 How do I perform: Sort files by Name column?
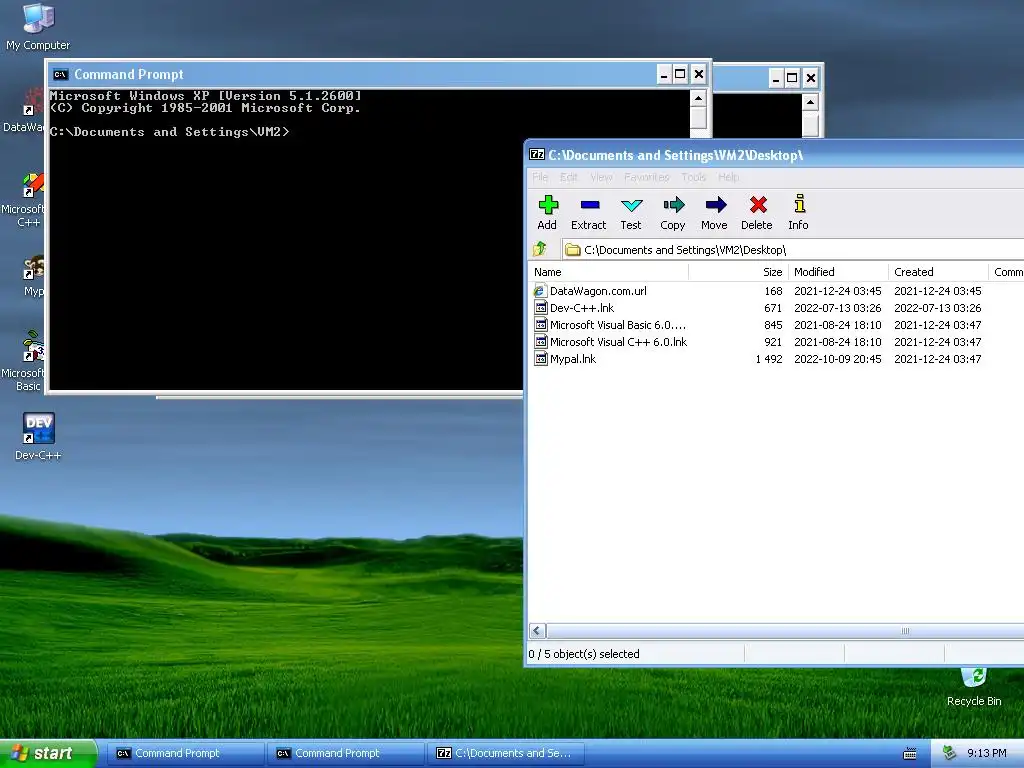tap(608, 272)
